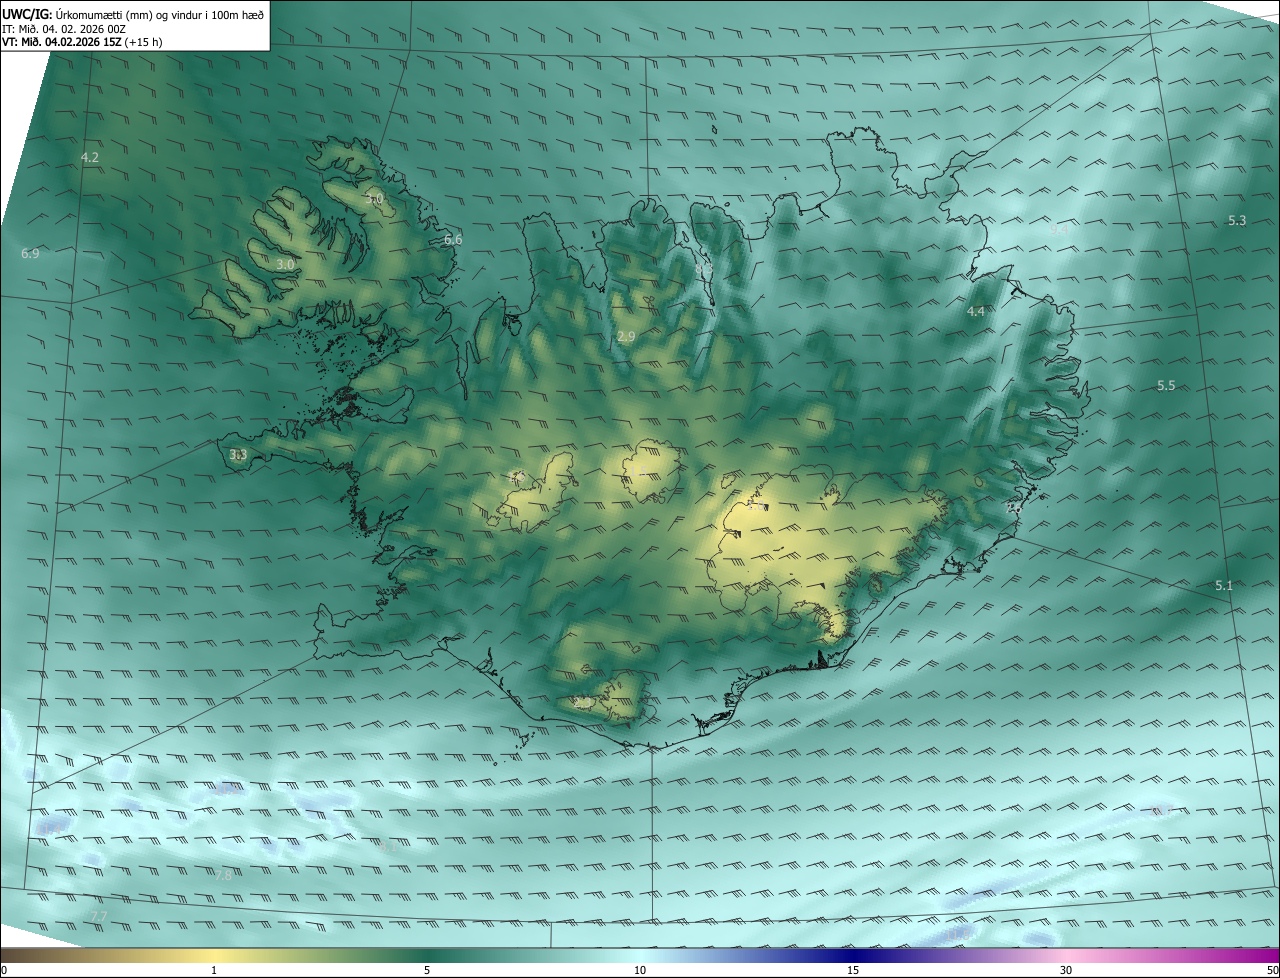Select the 5.3 value label on the map
Image resolution: width=1280 pixels, height=978 pixels.
[1237, 221]
